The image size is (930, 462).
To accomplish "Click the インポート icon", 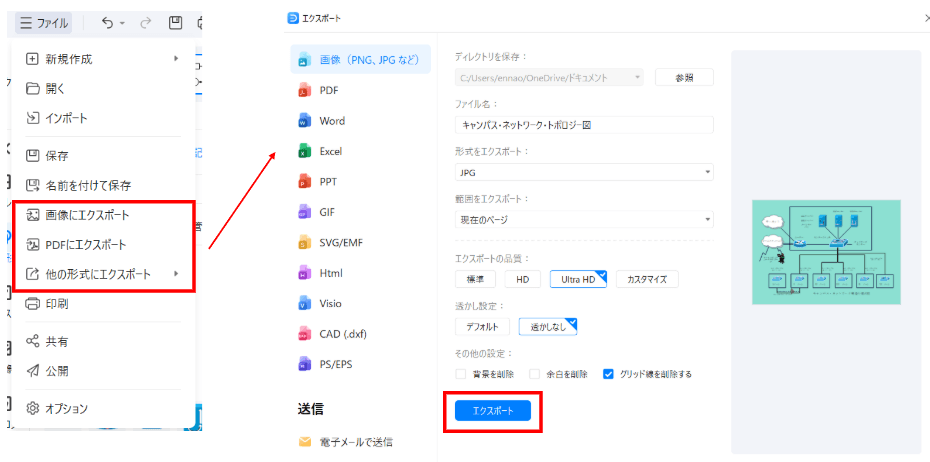I will [x=33, y=119].
